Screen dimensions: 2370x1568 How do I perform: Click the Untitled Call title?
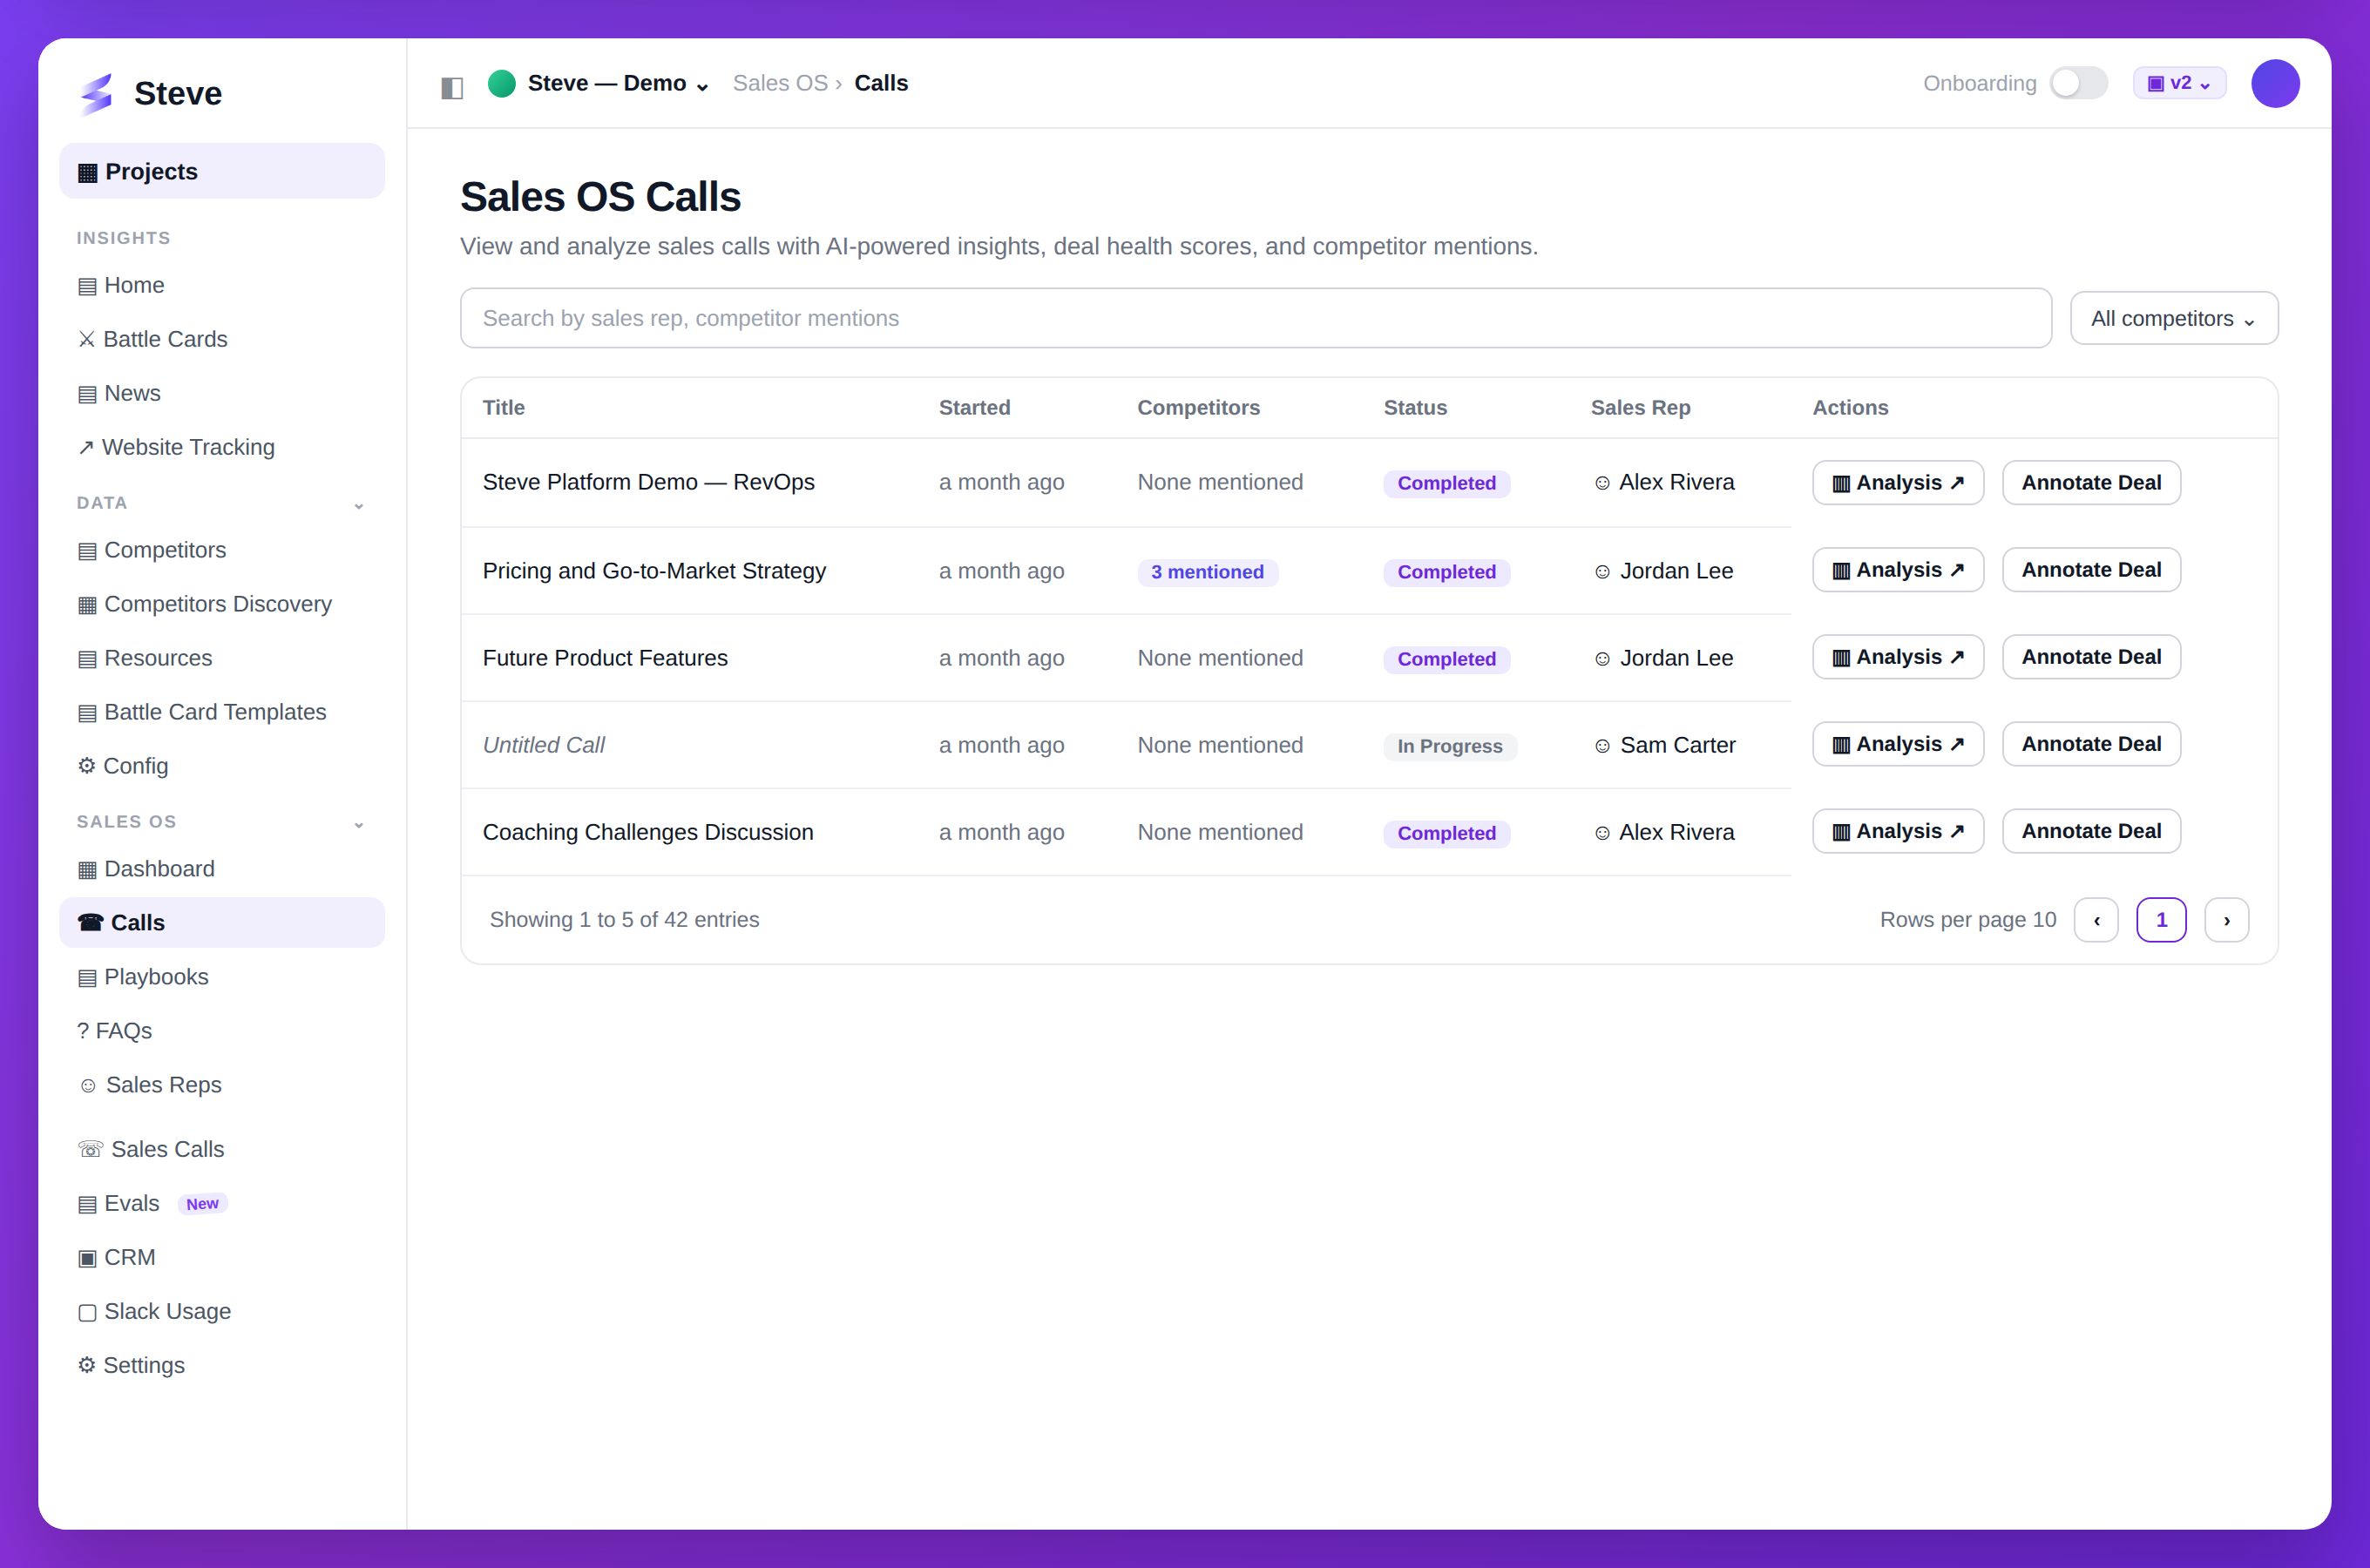(544, 745)
